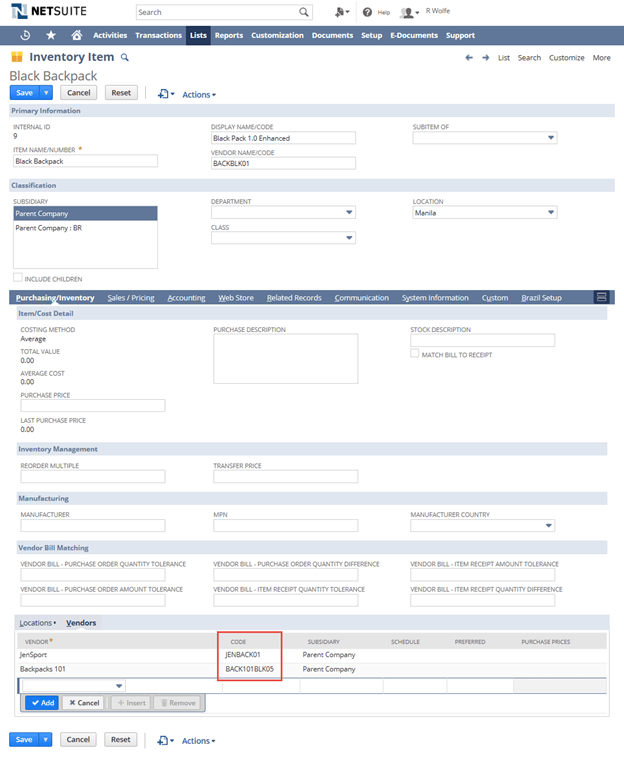
Task: Click the BACK101BLK05 code cell
Action: pos(249,669)
